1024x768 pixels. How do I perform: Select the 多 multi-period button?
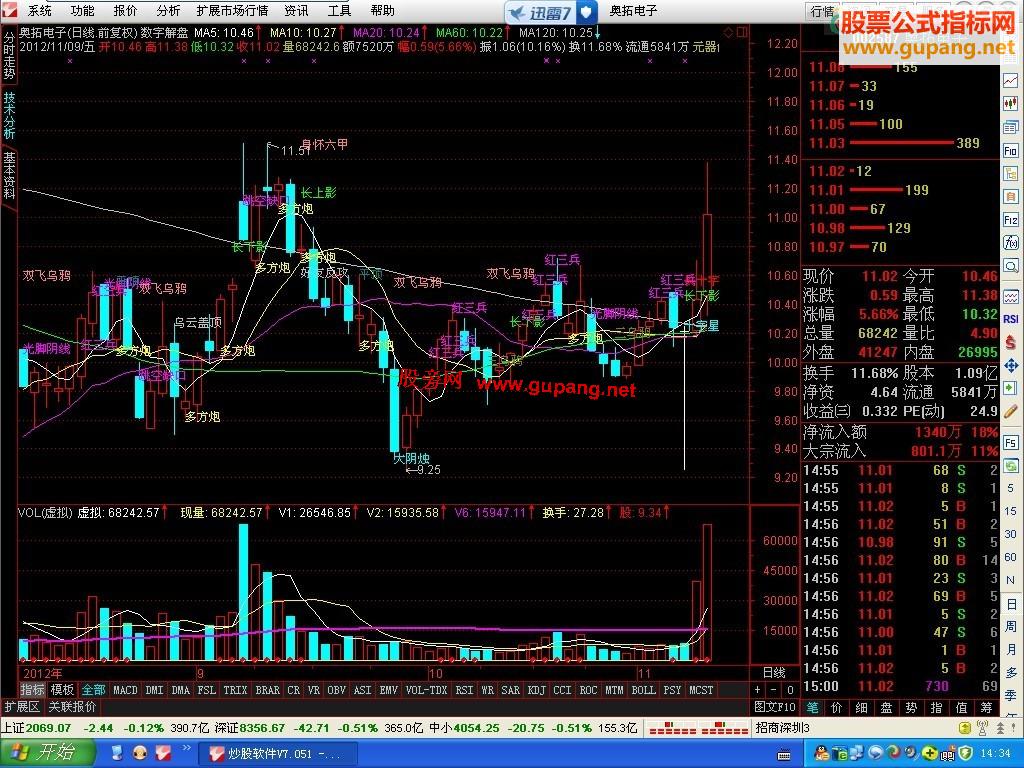point(1010,673)
